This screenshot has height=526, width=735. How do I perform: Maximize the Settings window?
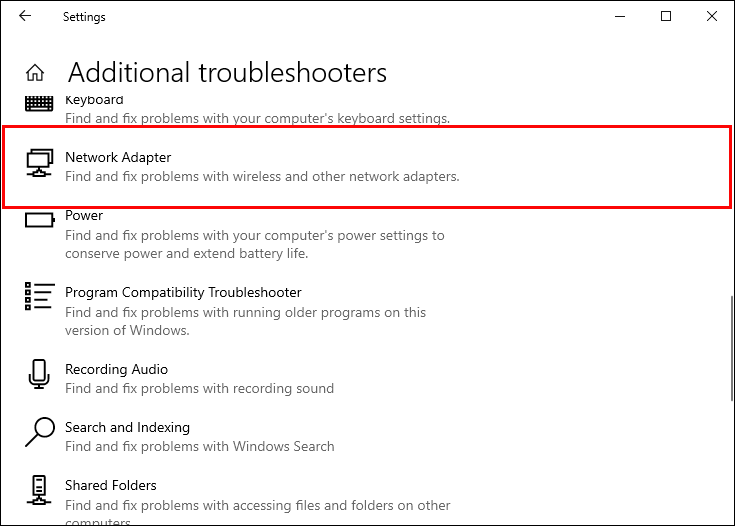[x=666, y=16]
